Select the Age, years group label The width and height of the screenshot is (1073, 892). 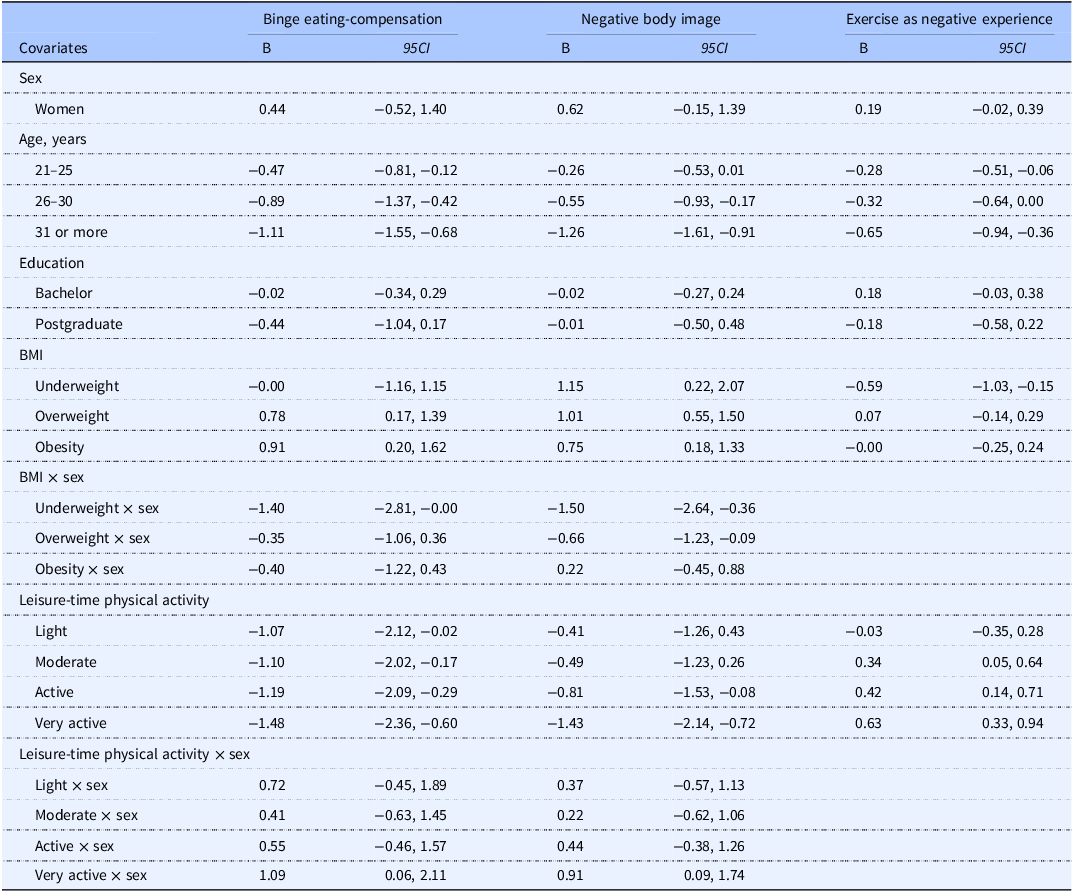click(53, 140)
